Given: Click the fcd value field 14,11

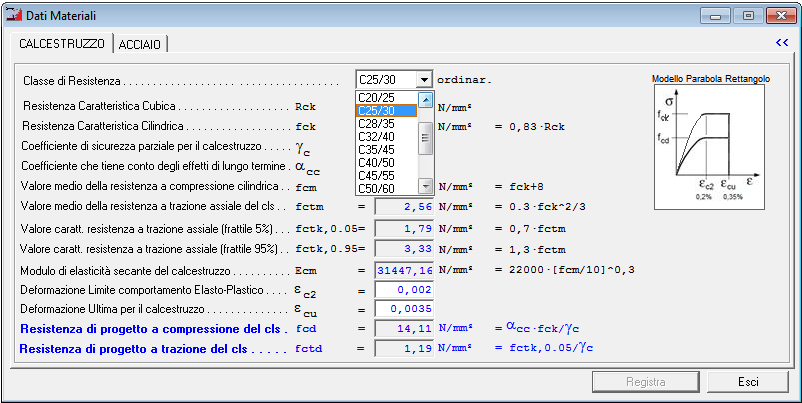Looking at the screenshot, I should 404,329.
